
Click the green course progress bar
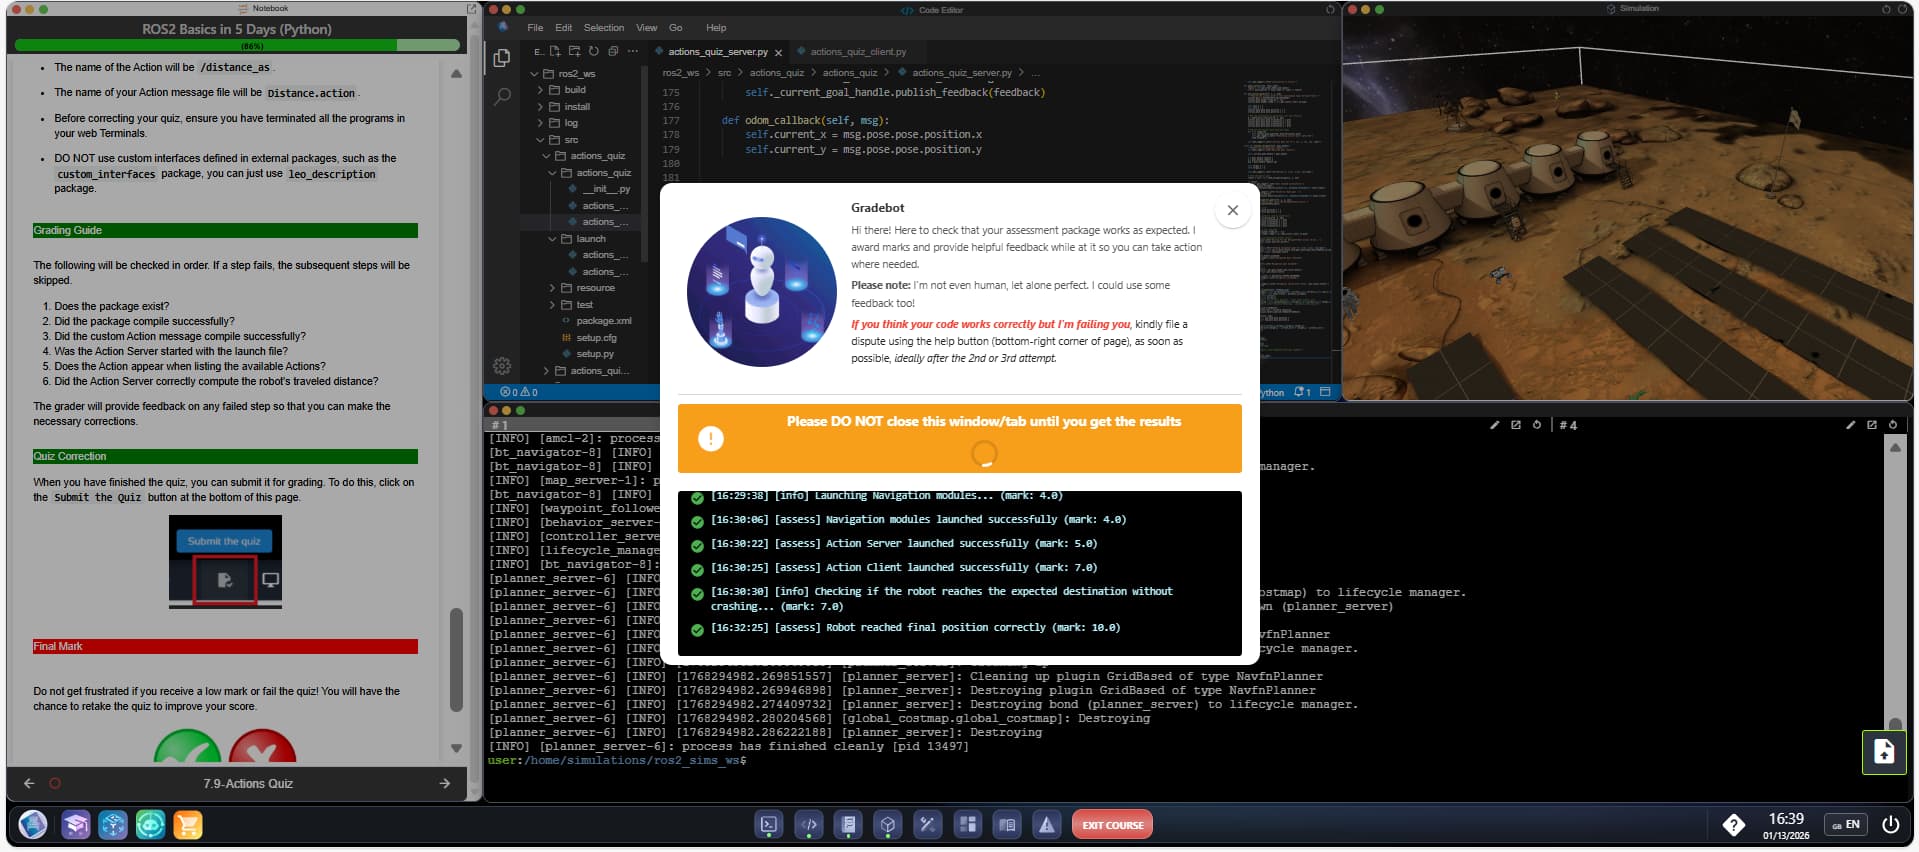pos(237,45)
